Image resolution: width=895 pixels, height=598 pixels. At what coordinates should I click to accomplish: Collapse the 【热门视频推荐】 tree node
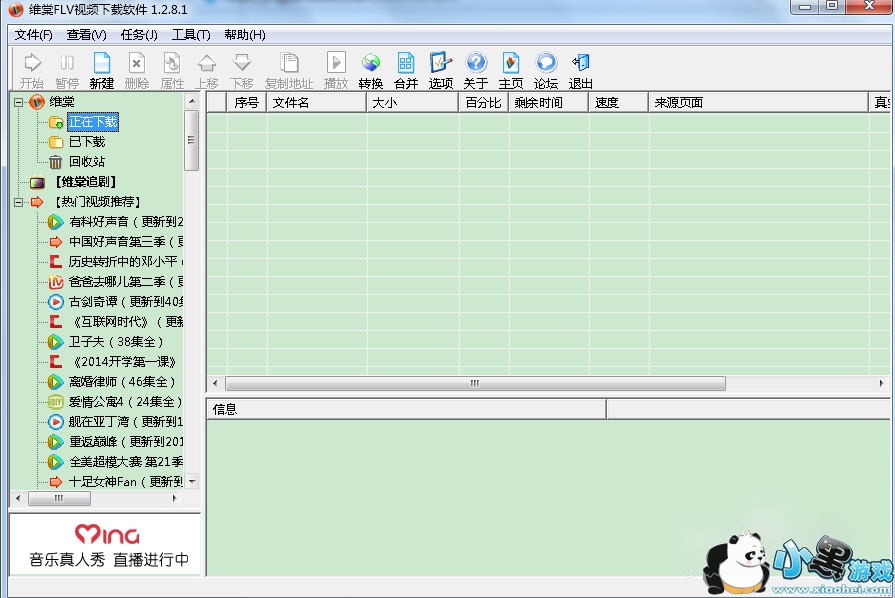coord(19,202)
